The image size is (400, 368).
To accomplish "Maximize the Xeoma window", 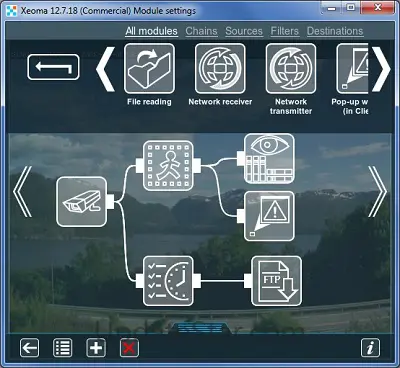I will [x=351, y=8].
